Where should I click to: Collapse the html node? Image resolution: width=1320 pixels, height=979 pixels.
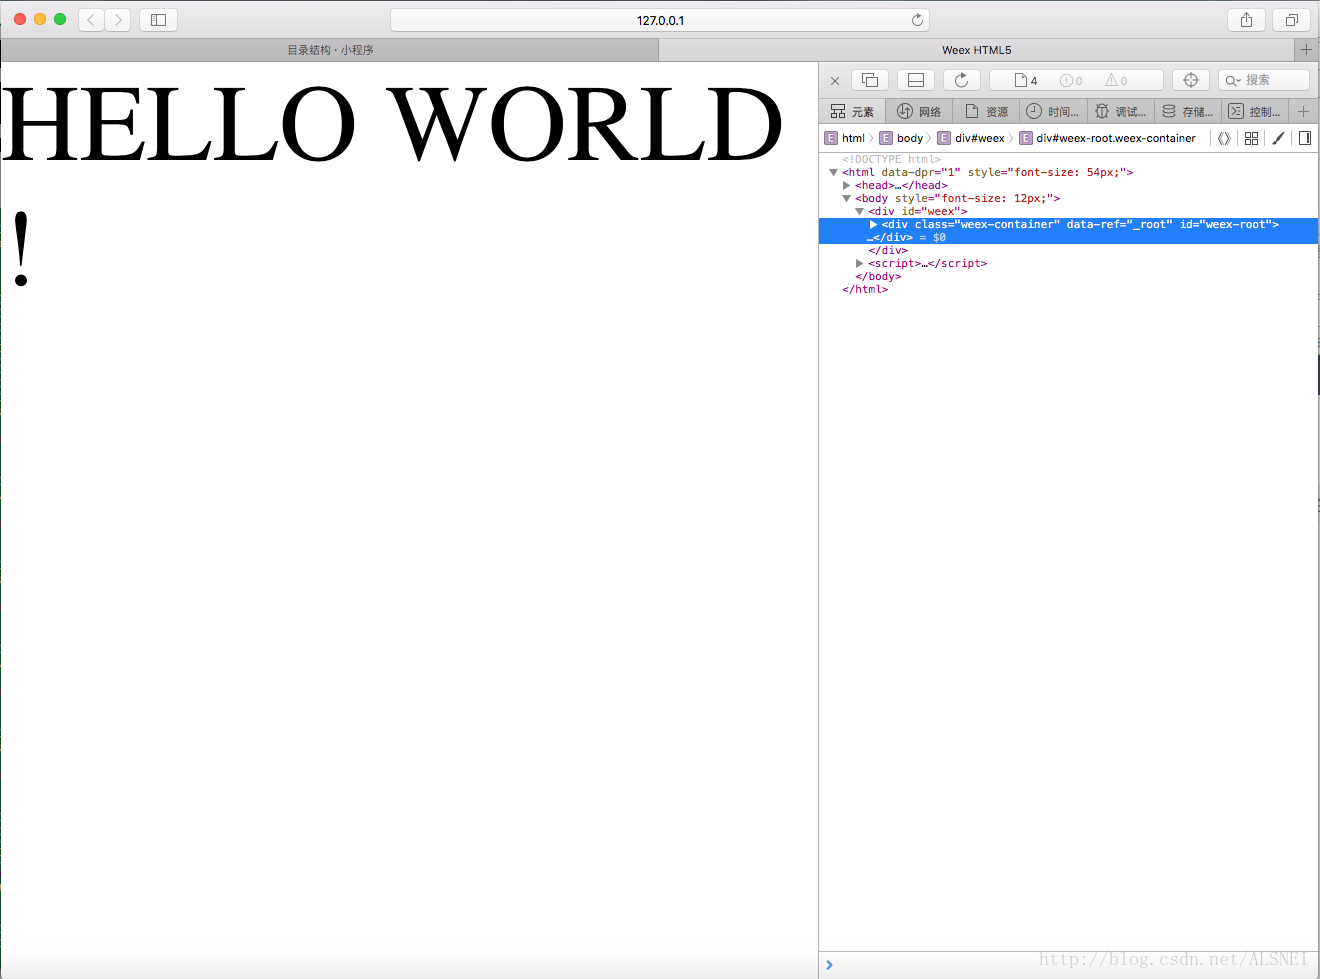[x=833, y=172]
